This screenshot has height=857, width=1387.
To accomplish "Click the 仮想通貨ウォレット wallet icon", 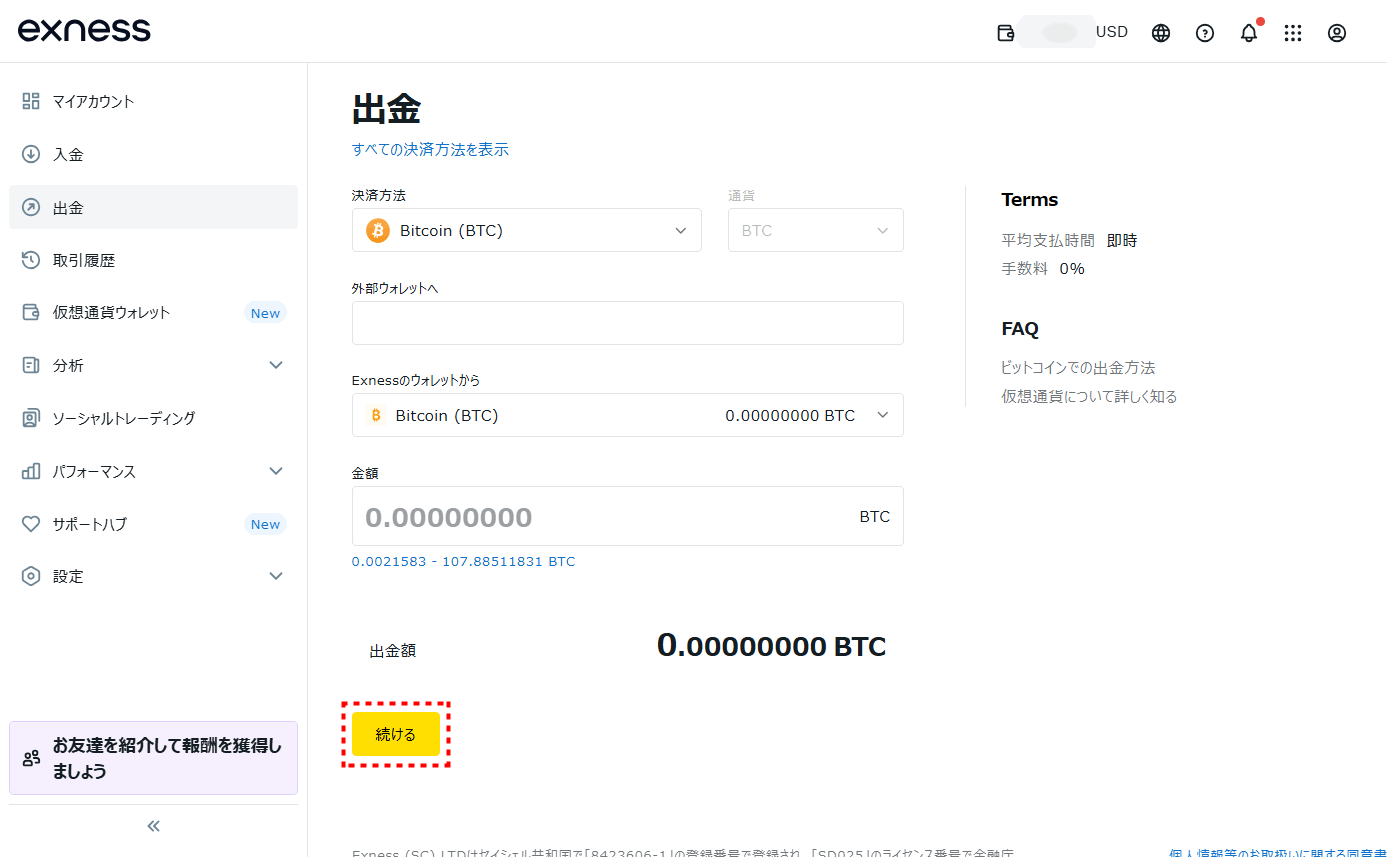I will [31, 312].
